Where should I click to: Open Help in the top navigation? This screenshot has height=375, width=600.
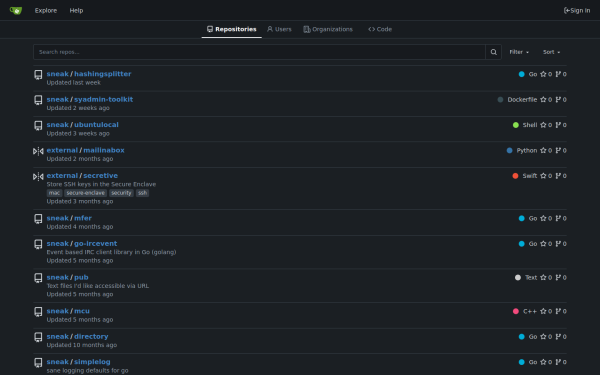(x=76, y=10)
